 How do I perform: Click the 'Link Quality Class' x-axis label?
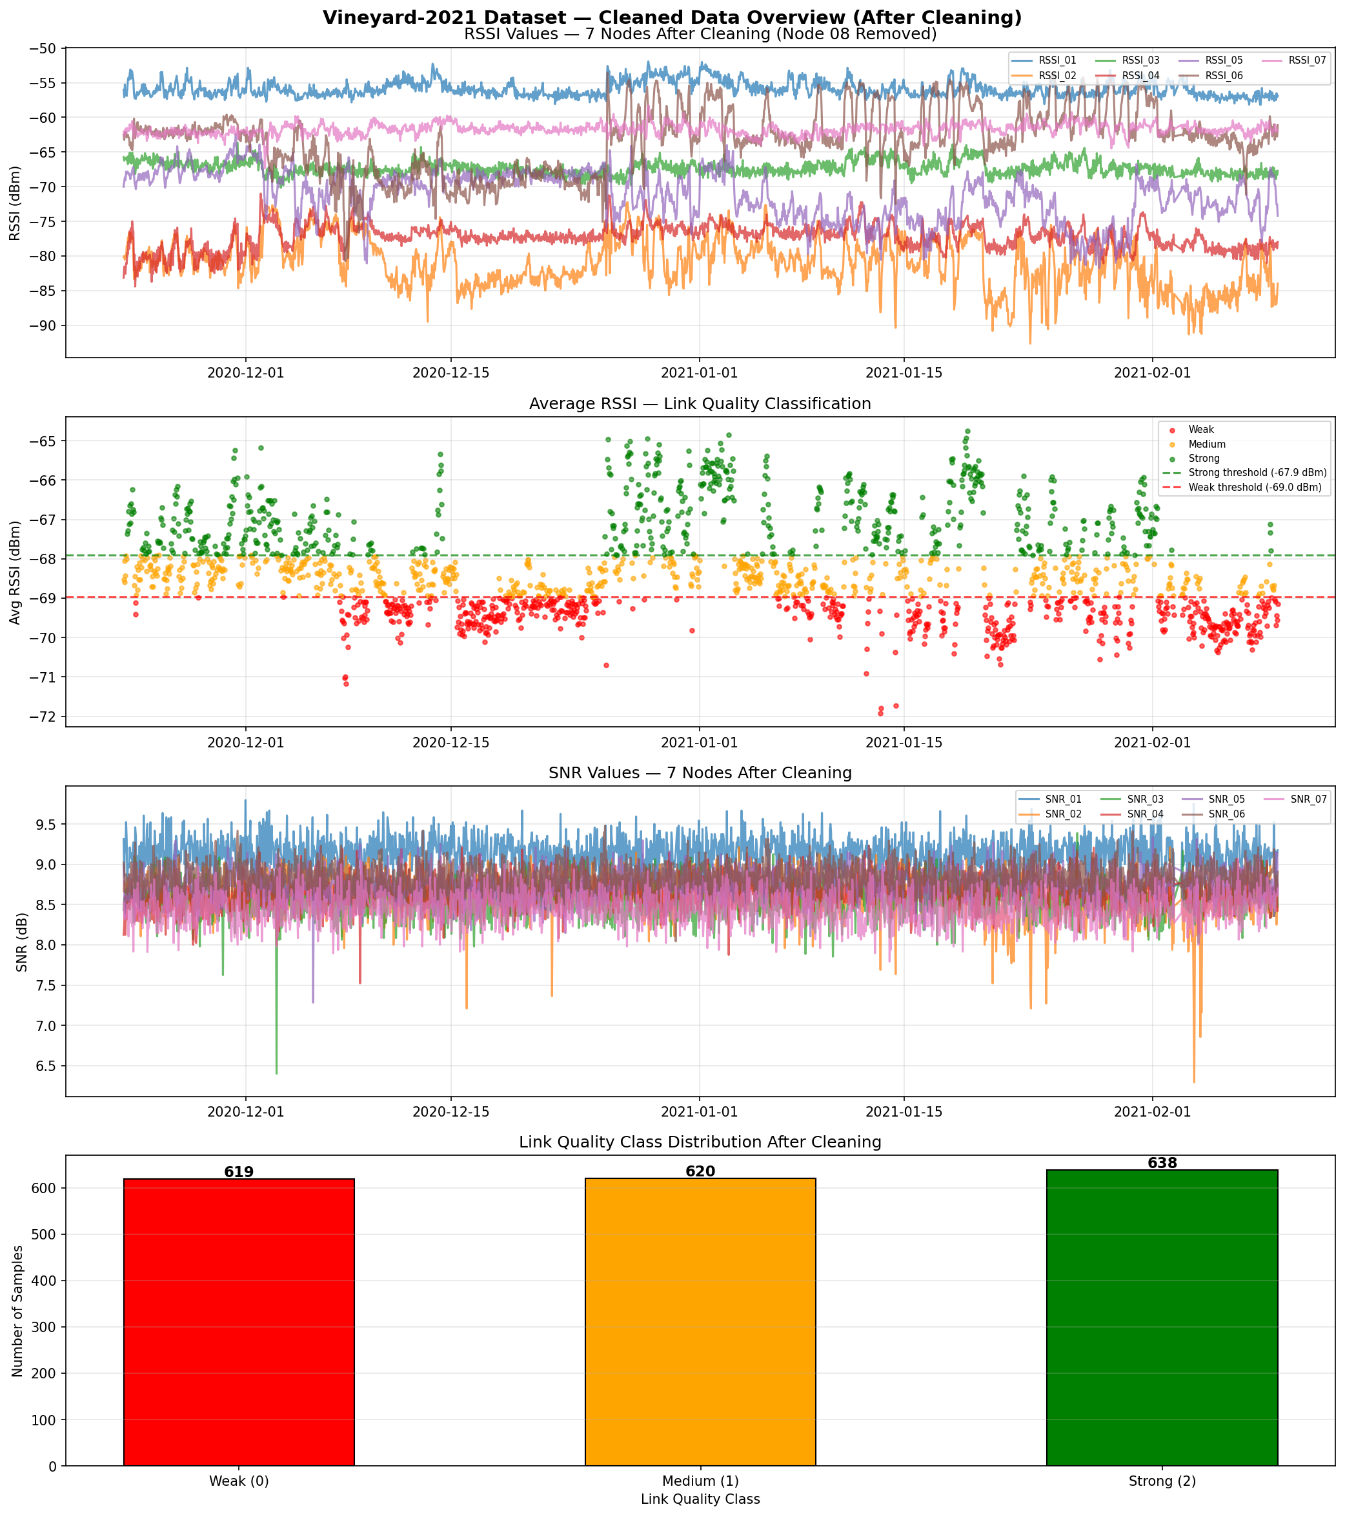pyautogui.click(x=700, y=1499)
